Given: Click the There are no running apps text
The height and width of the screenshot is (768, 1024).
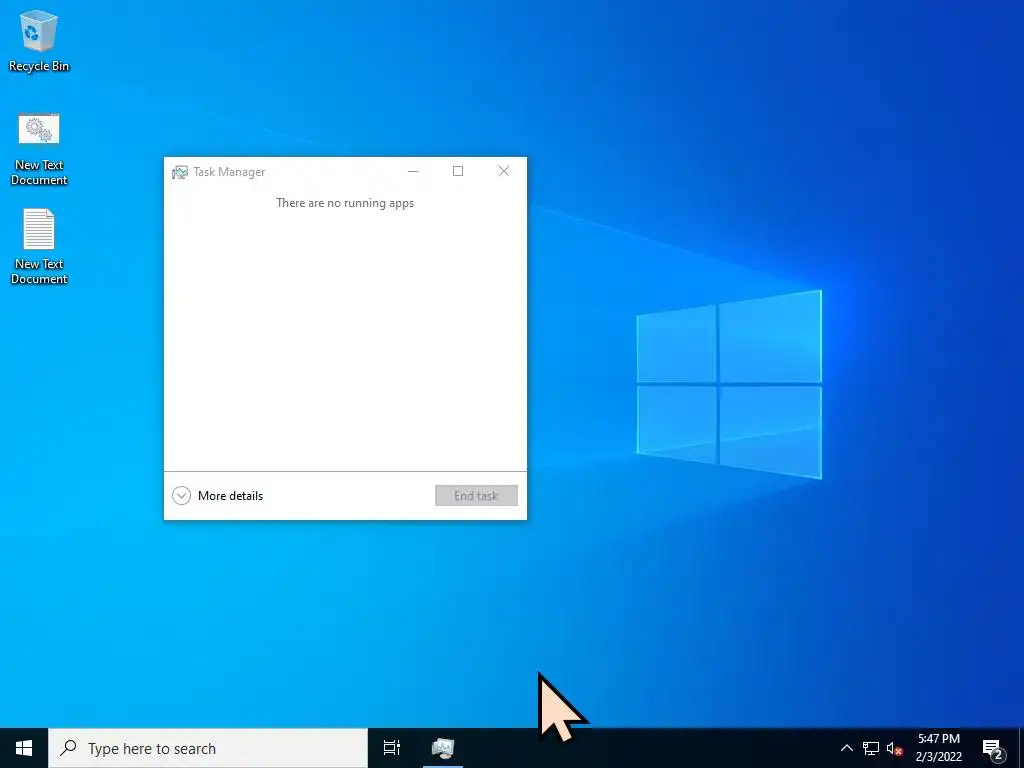Looking at the screenshot, I should coord(345,203).
